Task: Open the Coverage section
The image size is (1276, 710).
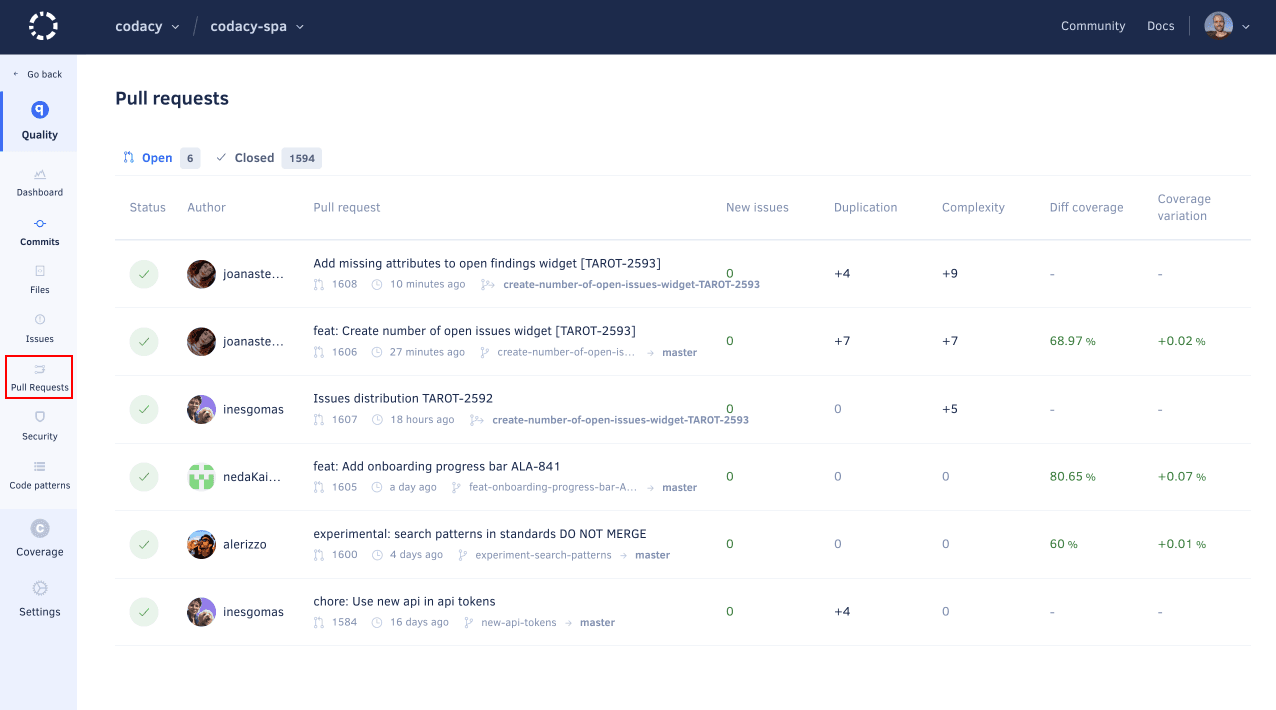Action: coord(39,537)
